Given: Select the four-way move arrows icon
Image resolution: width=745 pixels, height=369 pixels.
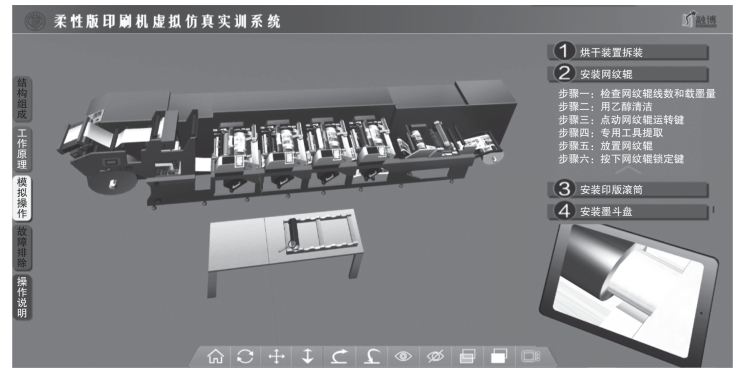Looking at the screenshot, I should click(277, 356).
